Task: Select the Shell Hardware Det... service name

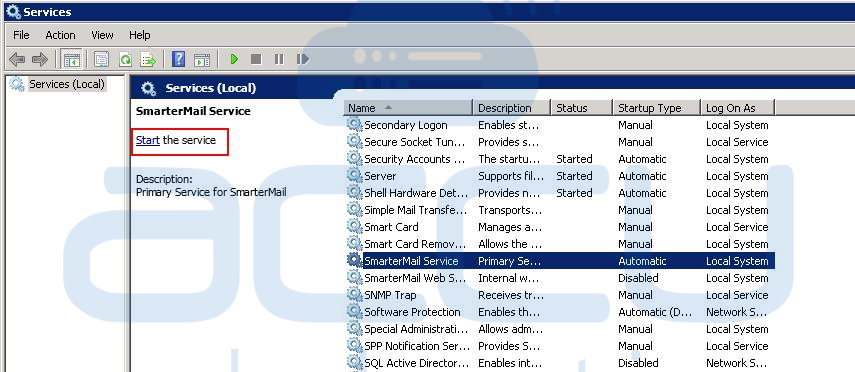Action: coord(416,193)
